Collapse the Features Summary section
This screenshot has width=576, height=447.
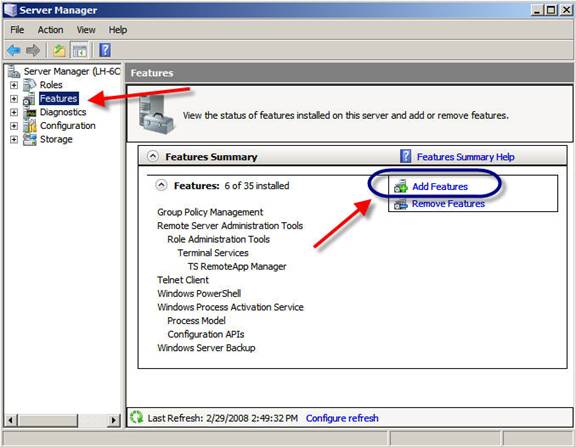pos(152,156)
